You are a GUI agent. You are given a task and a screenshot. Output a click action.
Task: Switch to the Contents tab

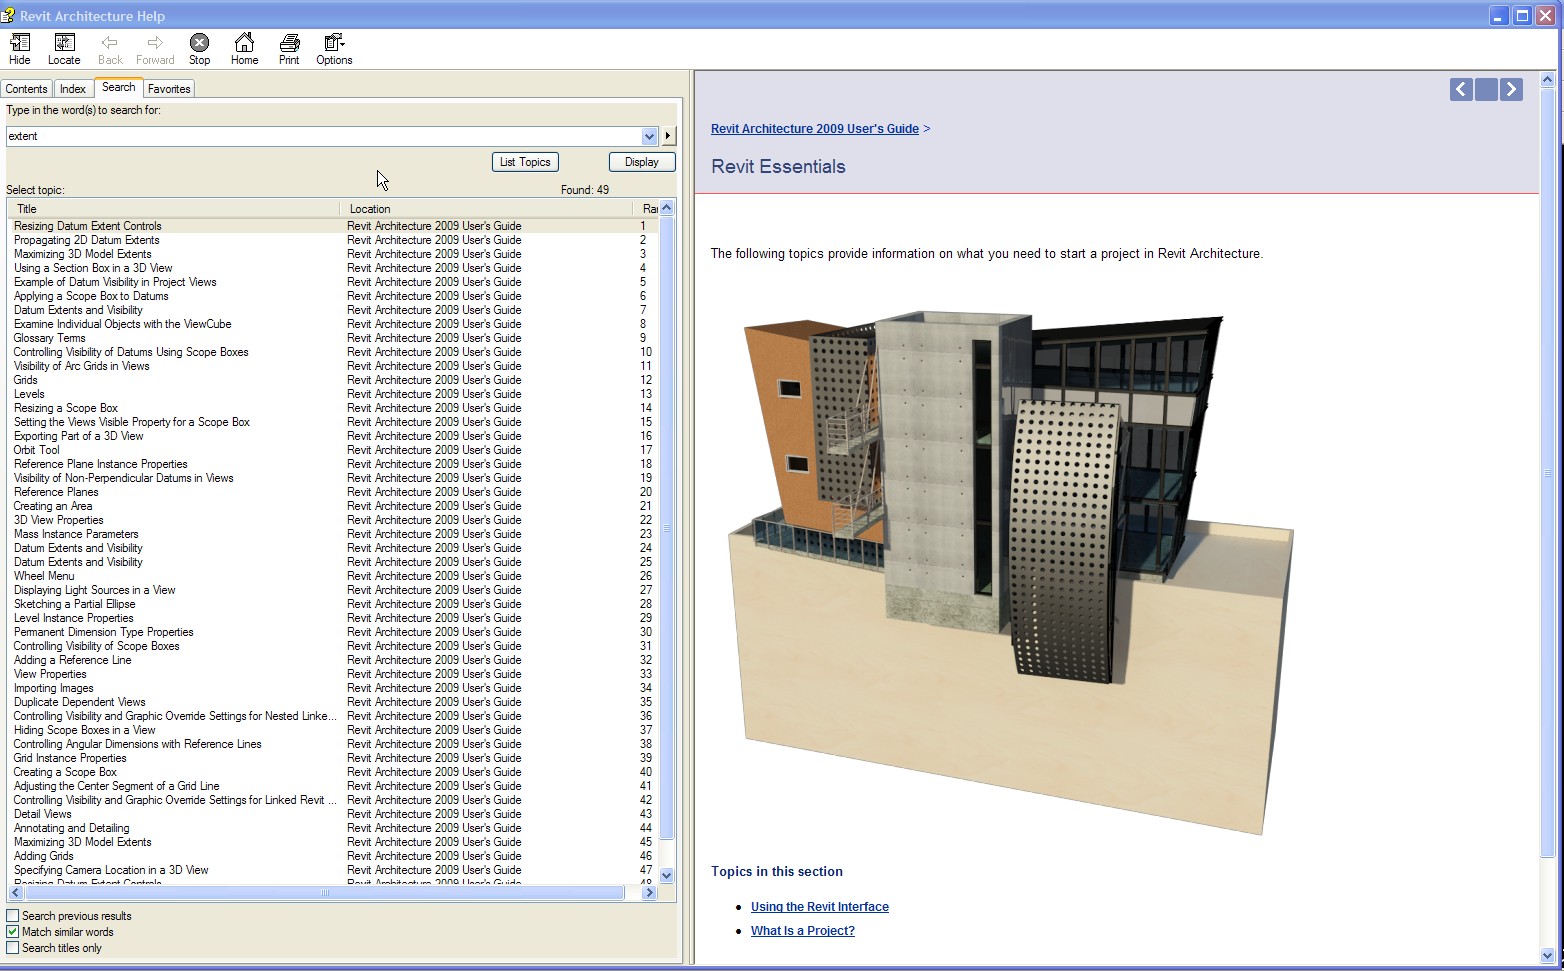tap(26, 89)
